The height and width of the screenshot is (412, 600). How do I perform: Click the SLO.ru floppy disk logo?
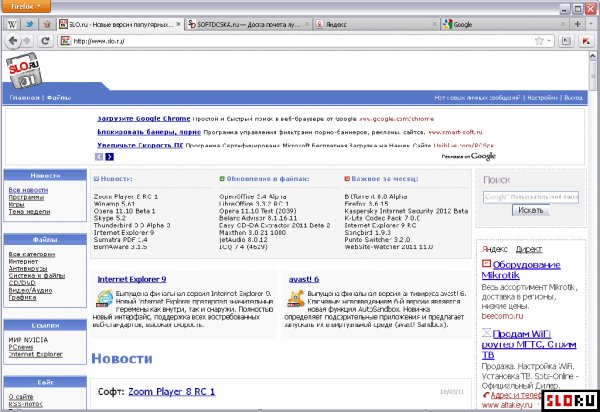24,71
